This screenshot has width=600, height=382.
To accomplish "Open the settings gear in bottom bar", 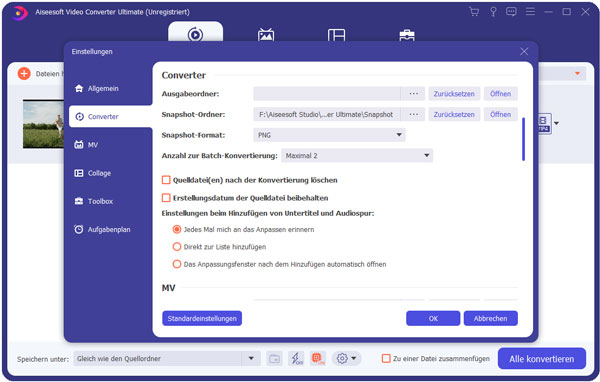I will (342, 359).
